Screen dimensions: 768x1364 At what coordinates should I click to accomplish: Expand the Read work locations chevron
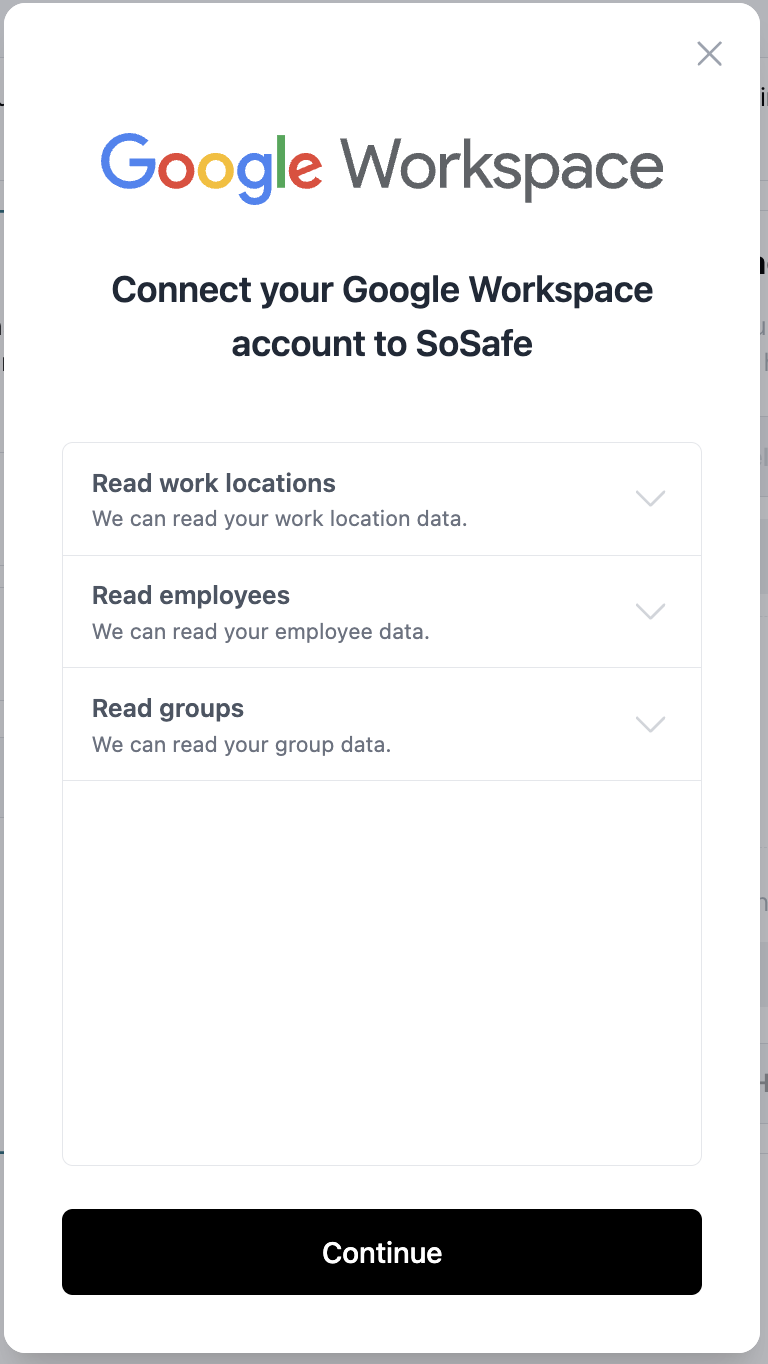click(x=650, y=498)
